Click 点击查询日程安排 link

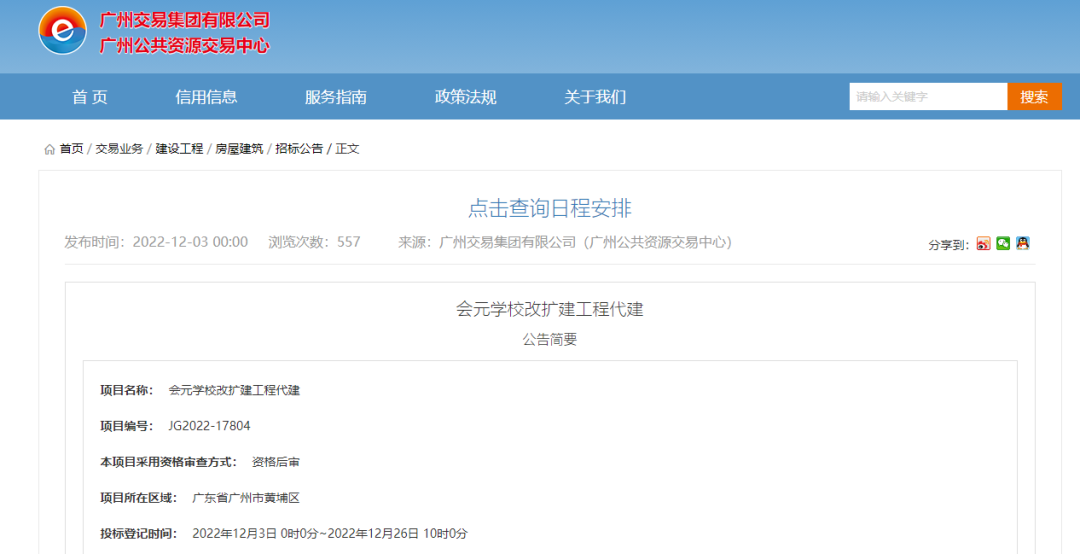[550, 208]
